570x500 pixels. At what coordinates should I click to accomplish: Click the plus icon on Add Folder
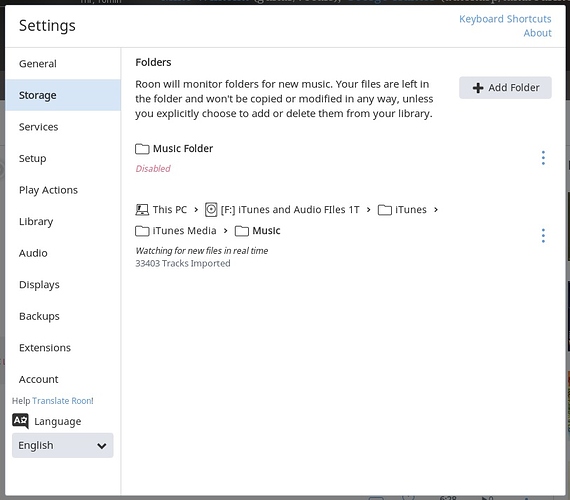click(x=478, y=88)
